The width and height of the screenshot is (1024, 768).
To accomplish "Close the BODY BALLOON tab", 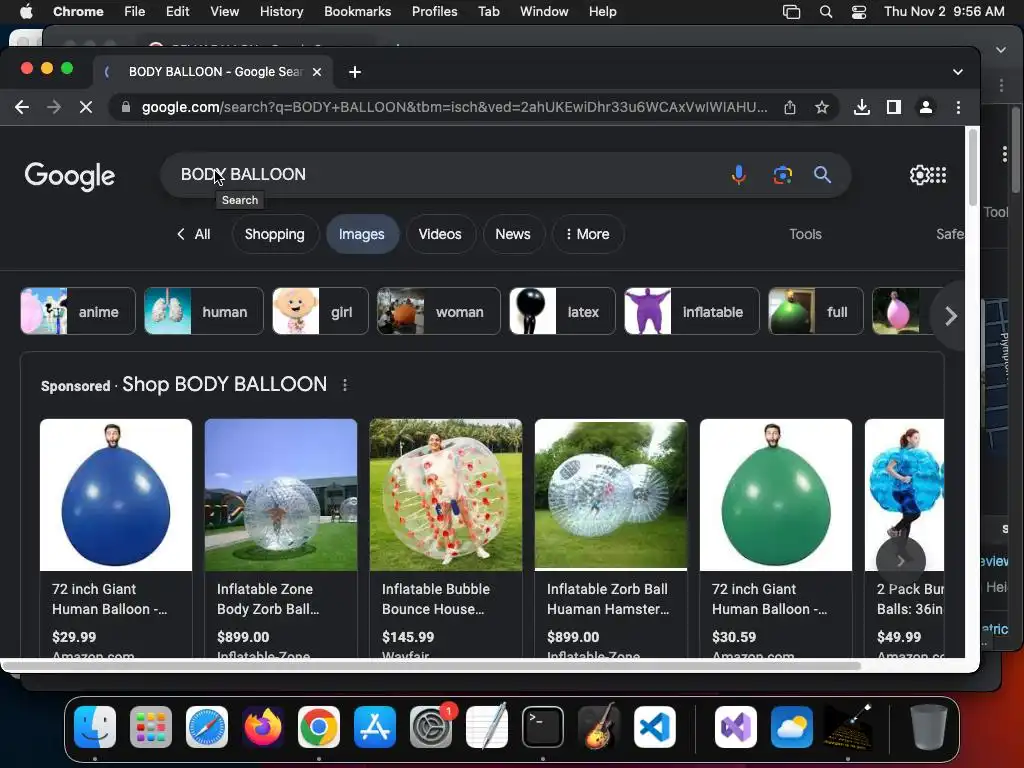I will [x=317, y=72].
